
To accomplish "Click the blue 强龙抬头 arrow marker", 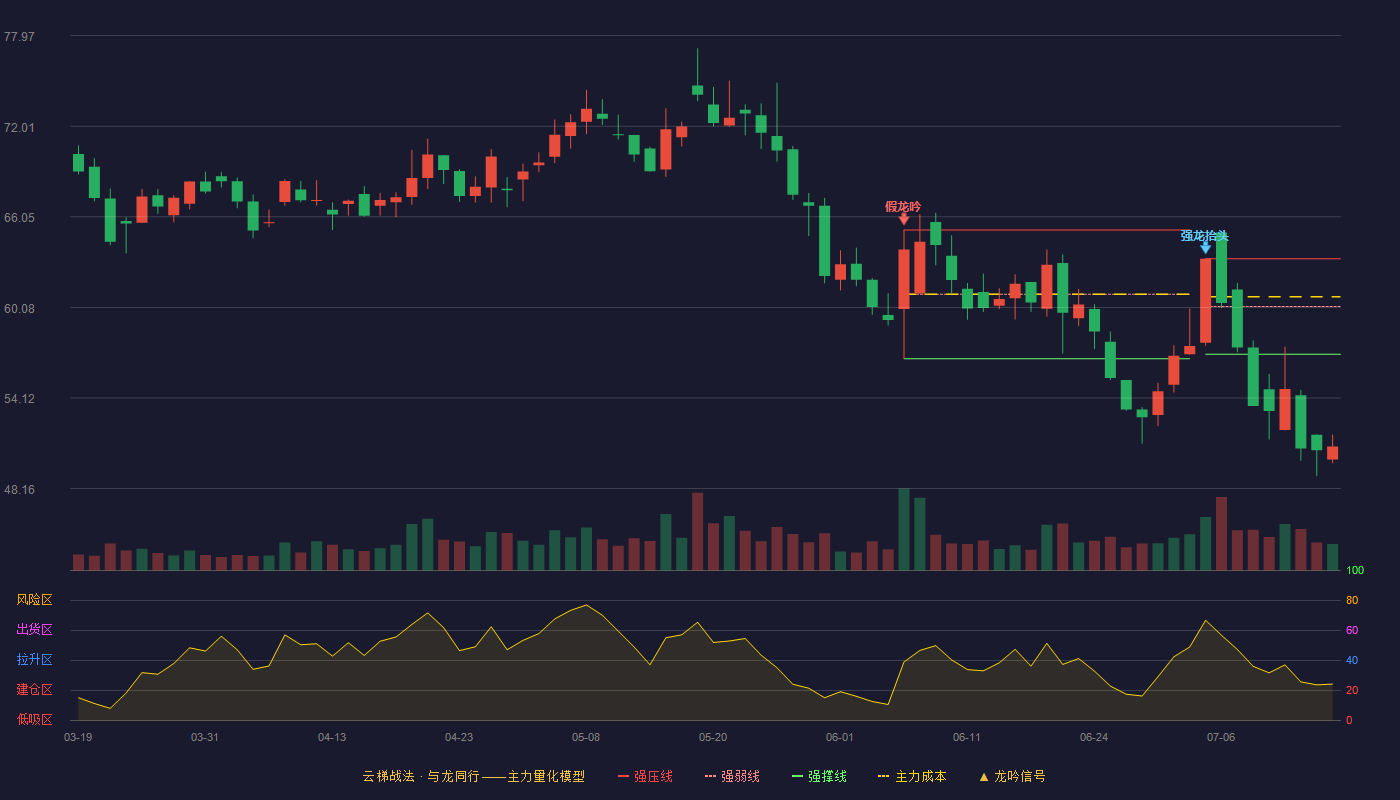I will (x=1205, y=247).
